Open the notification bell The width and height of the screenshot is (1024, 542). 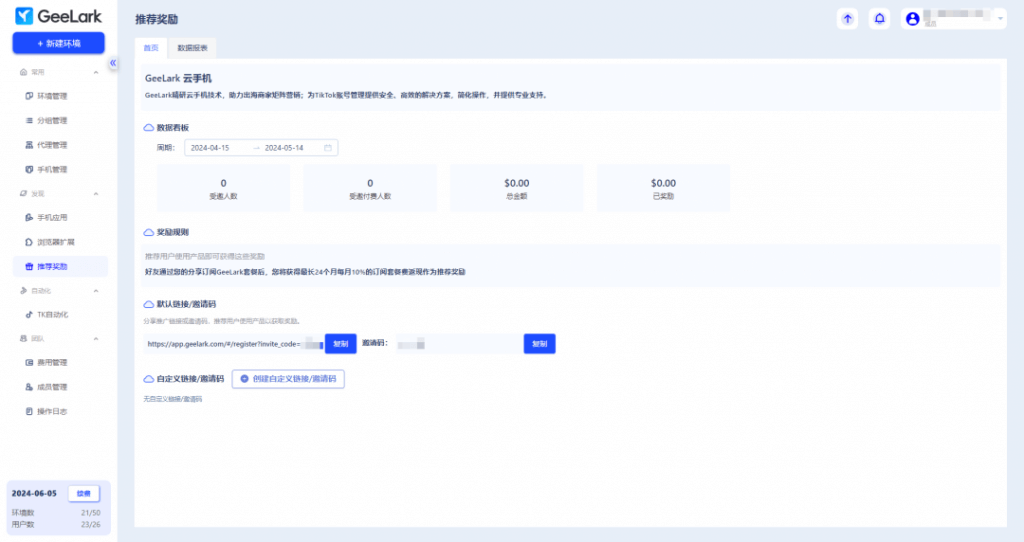[879, 19]
